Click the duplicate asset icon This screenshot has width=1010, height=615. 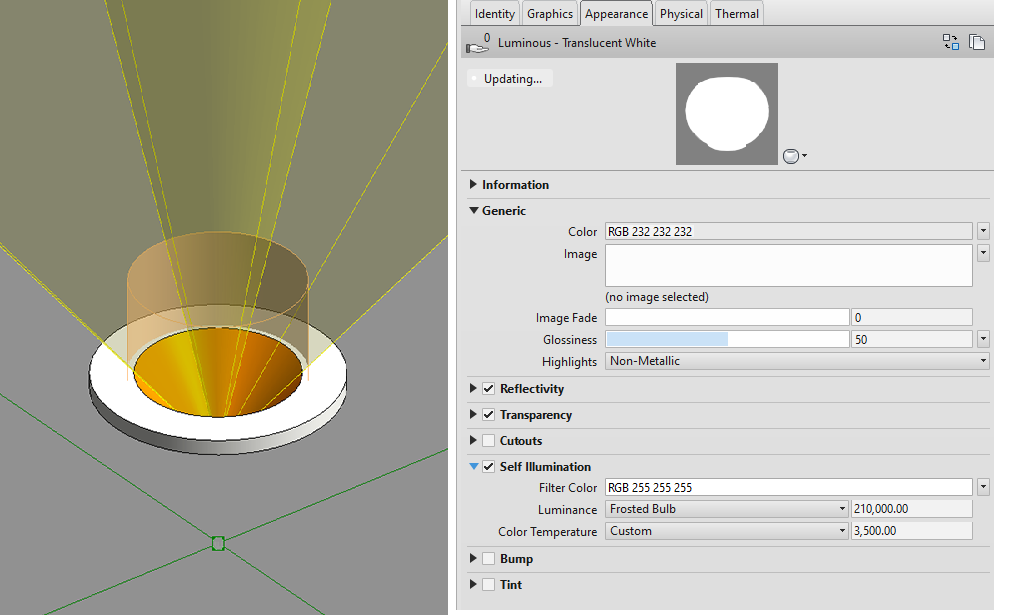click(977, 43)
